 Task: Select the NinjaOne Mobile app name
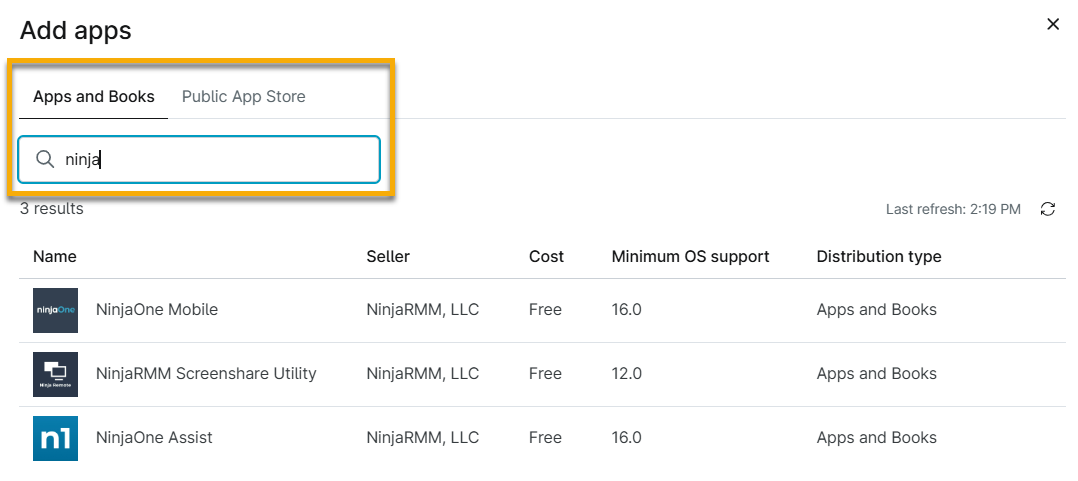click(156, 310)
